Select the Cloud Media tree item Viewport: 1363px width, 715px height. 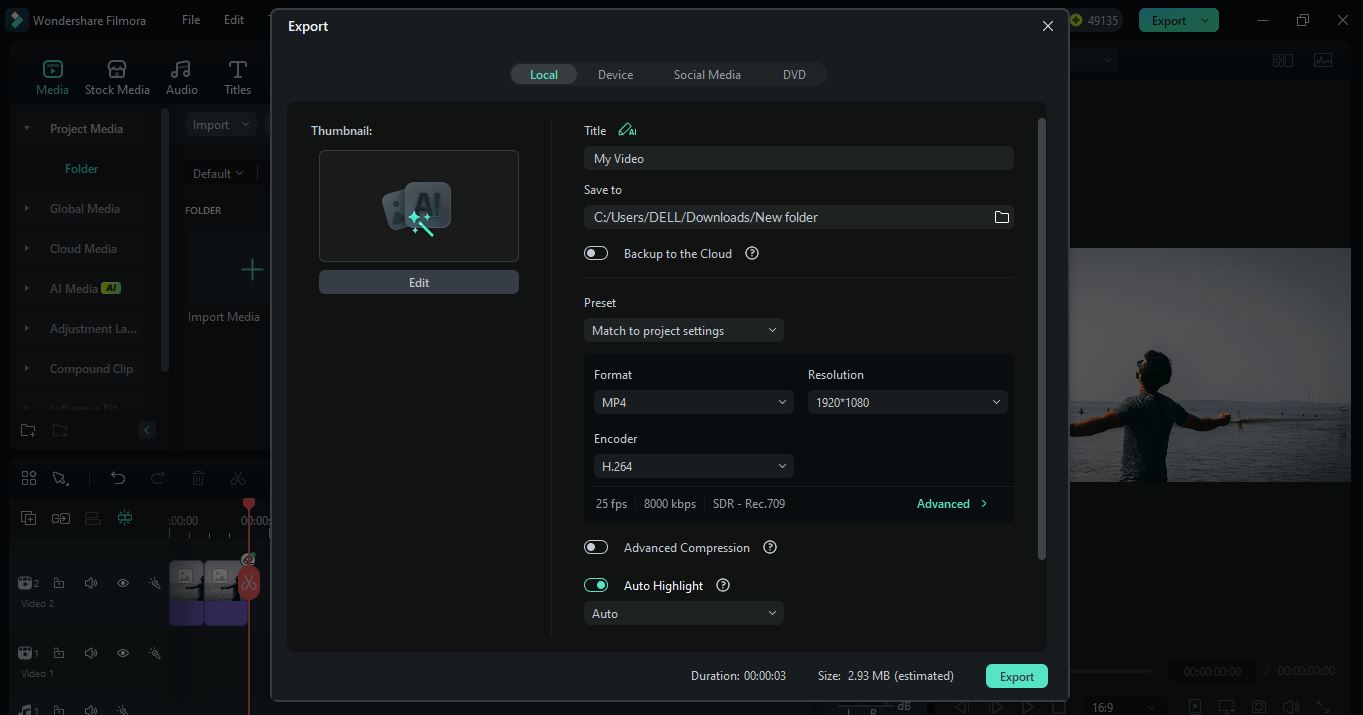83,248
